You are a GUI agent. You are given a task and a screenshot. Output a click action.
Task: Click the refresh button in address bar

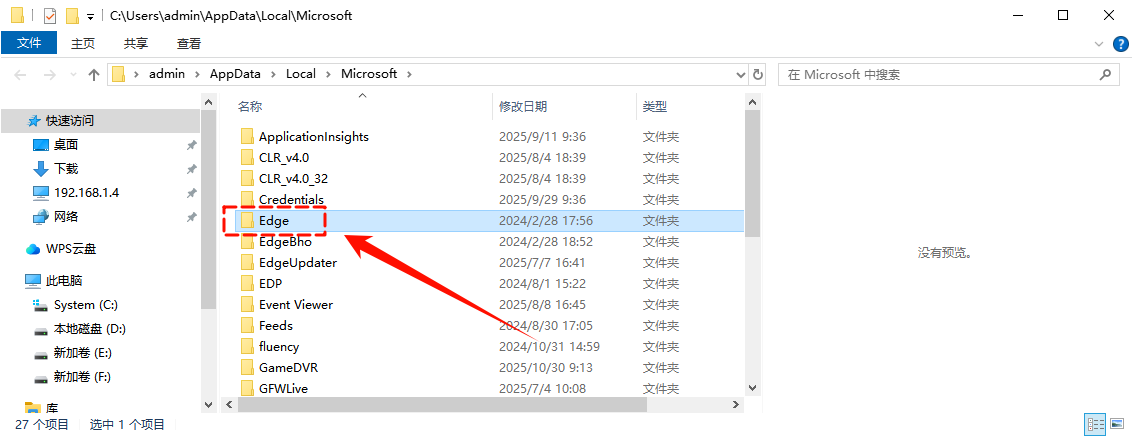(757, 74)
